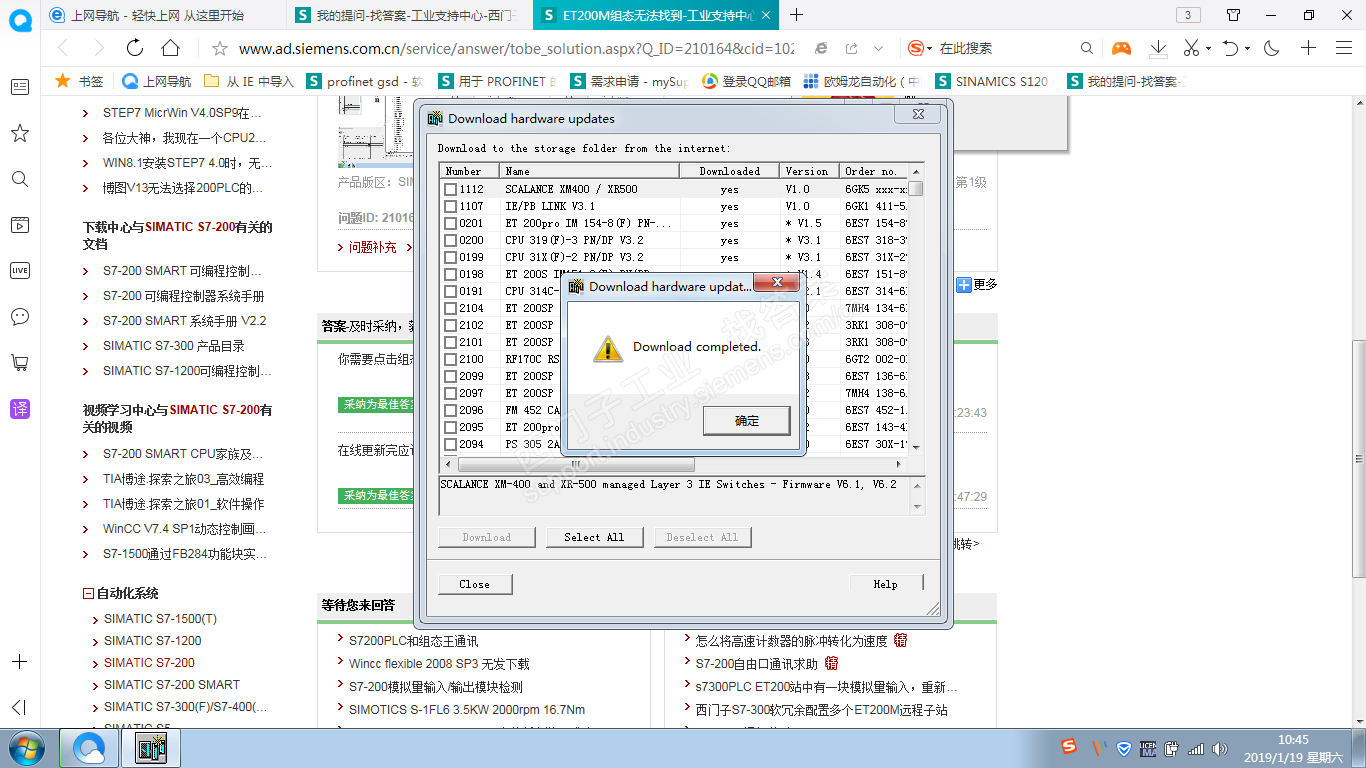This screenshot has height=768, width=1366.
Task: Reload the current page
Action: (x=135, y=48)
